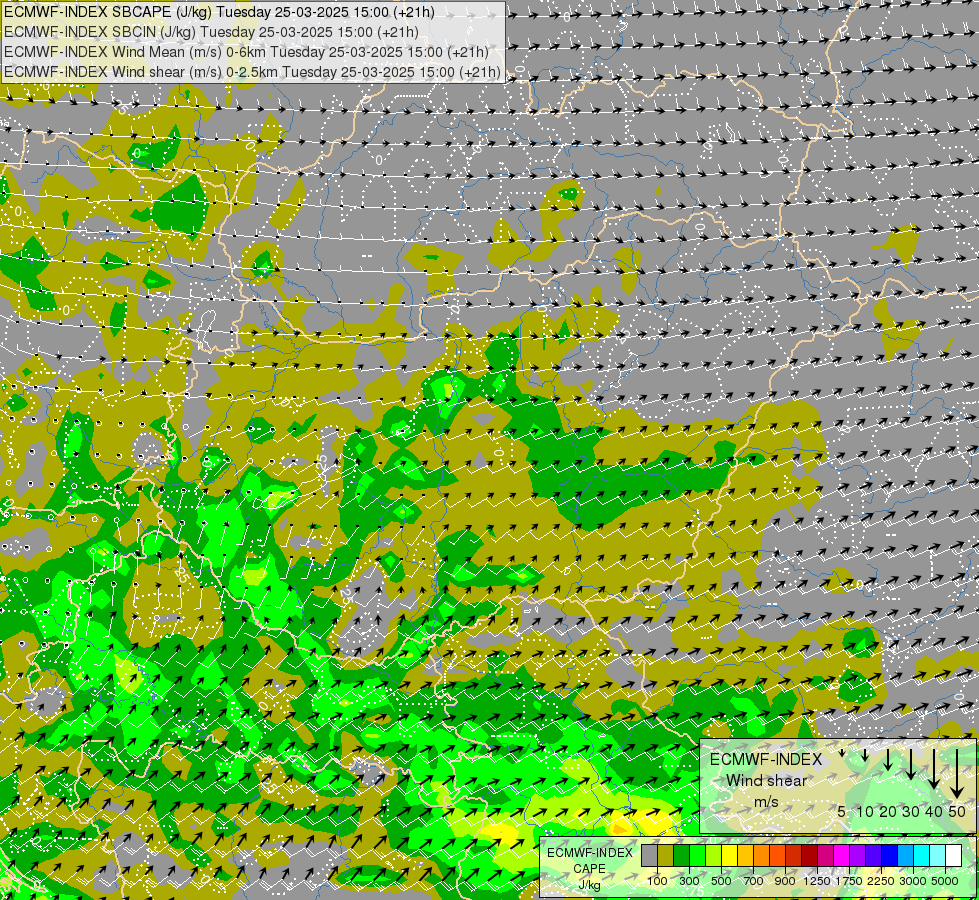This screenshot has width=979, height=900.
Task: Click the 100 value on the CAPE scale
Action: tap(657, 881)
